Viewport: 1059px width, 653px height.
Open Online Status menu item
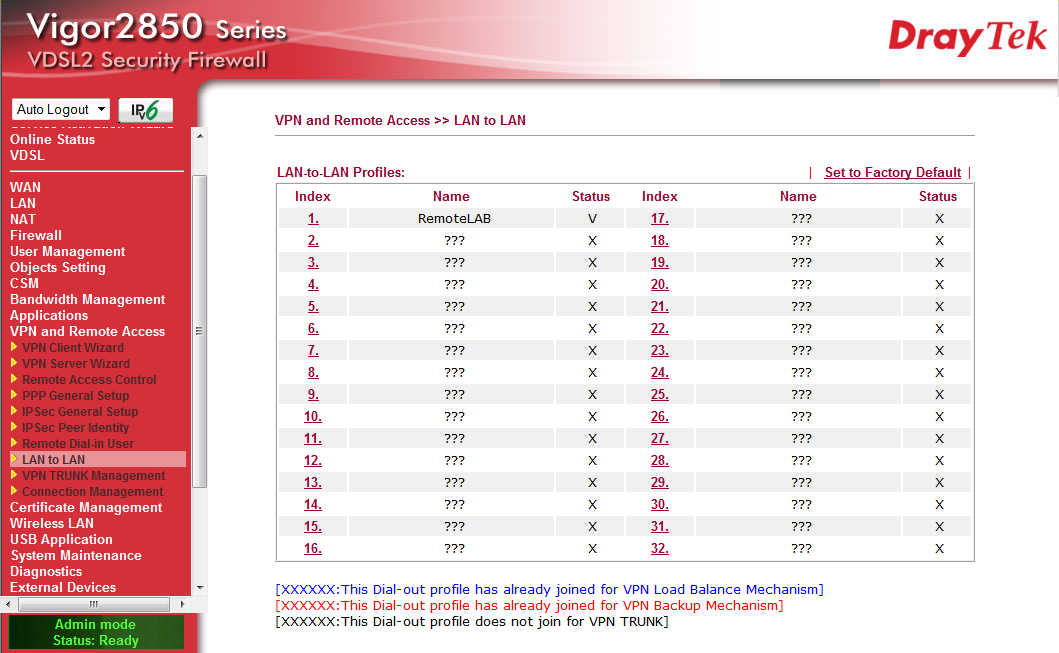click(x=52, y=139)
